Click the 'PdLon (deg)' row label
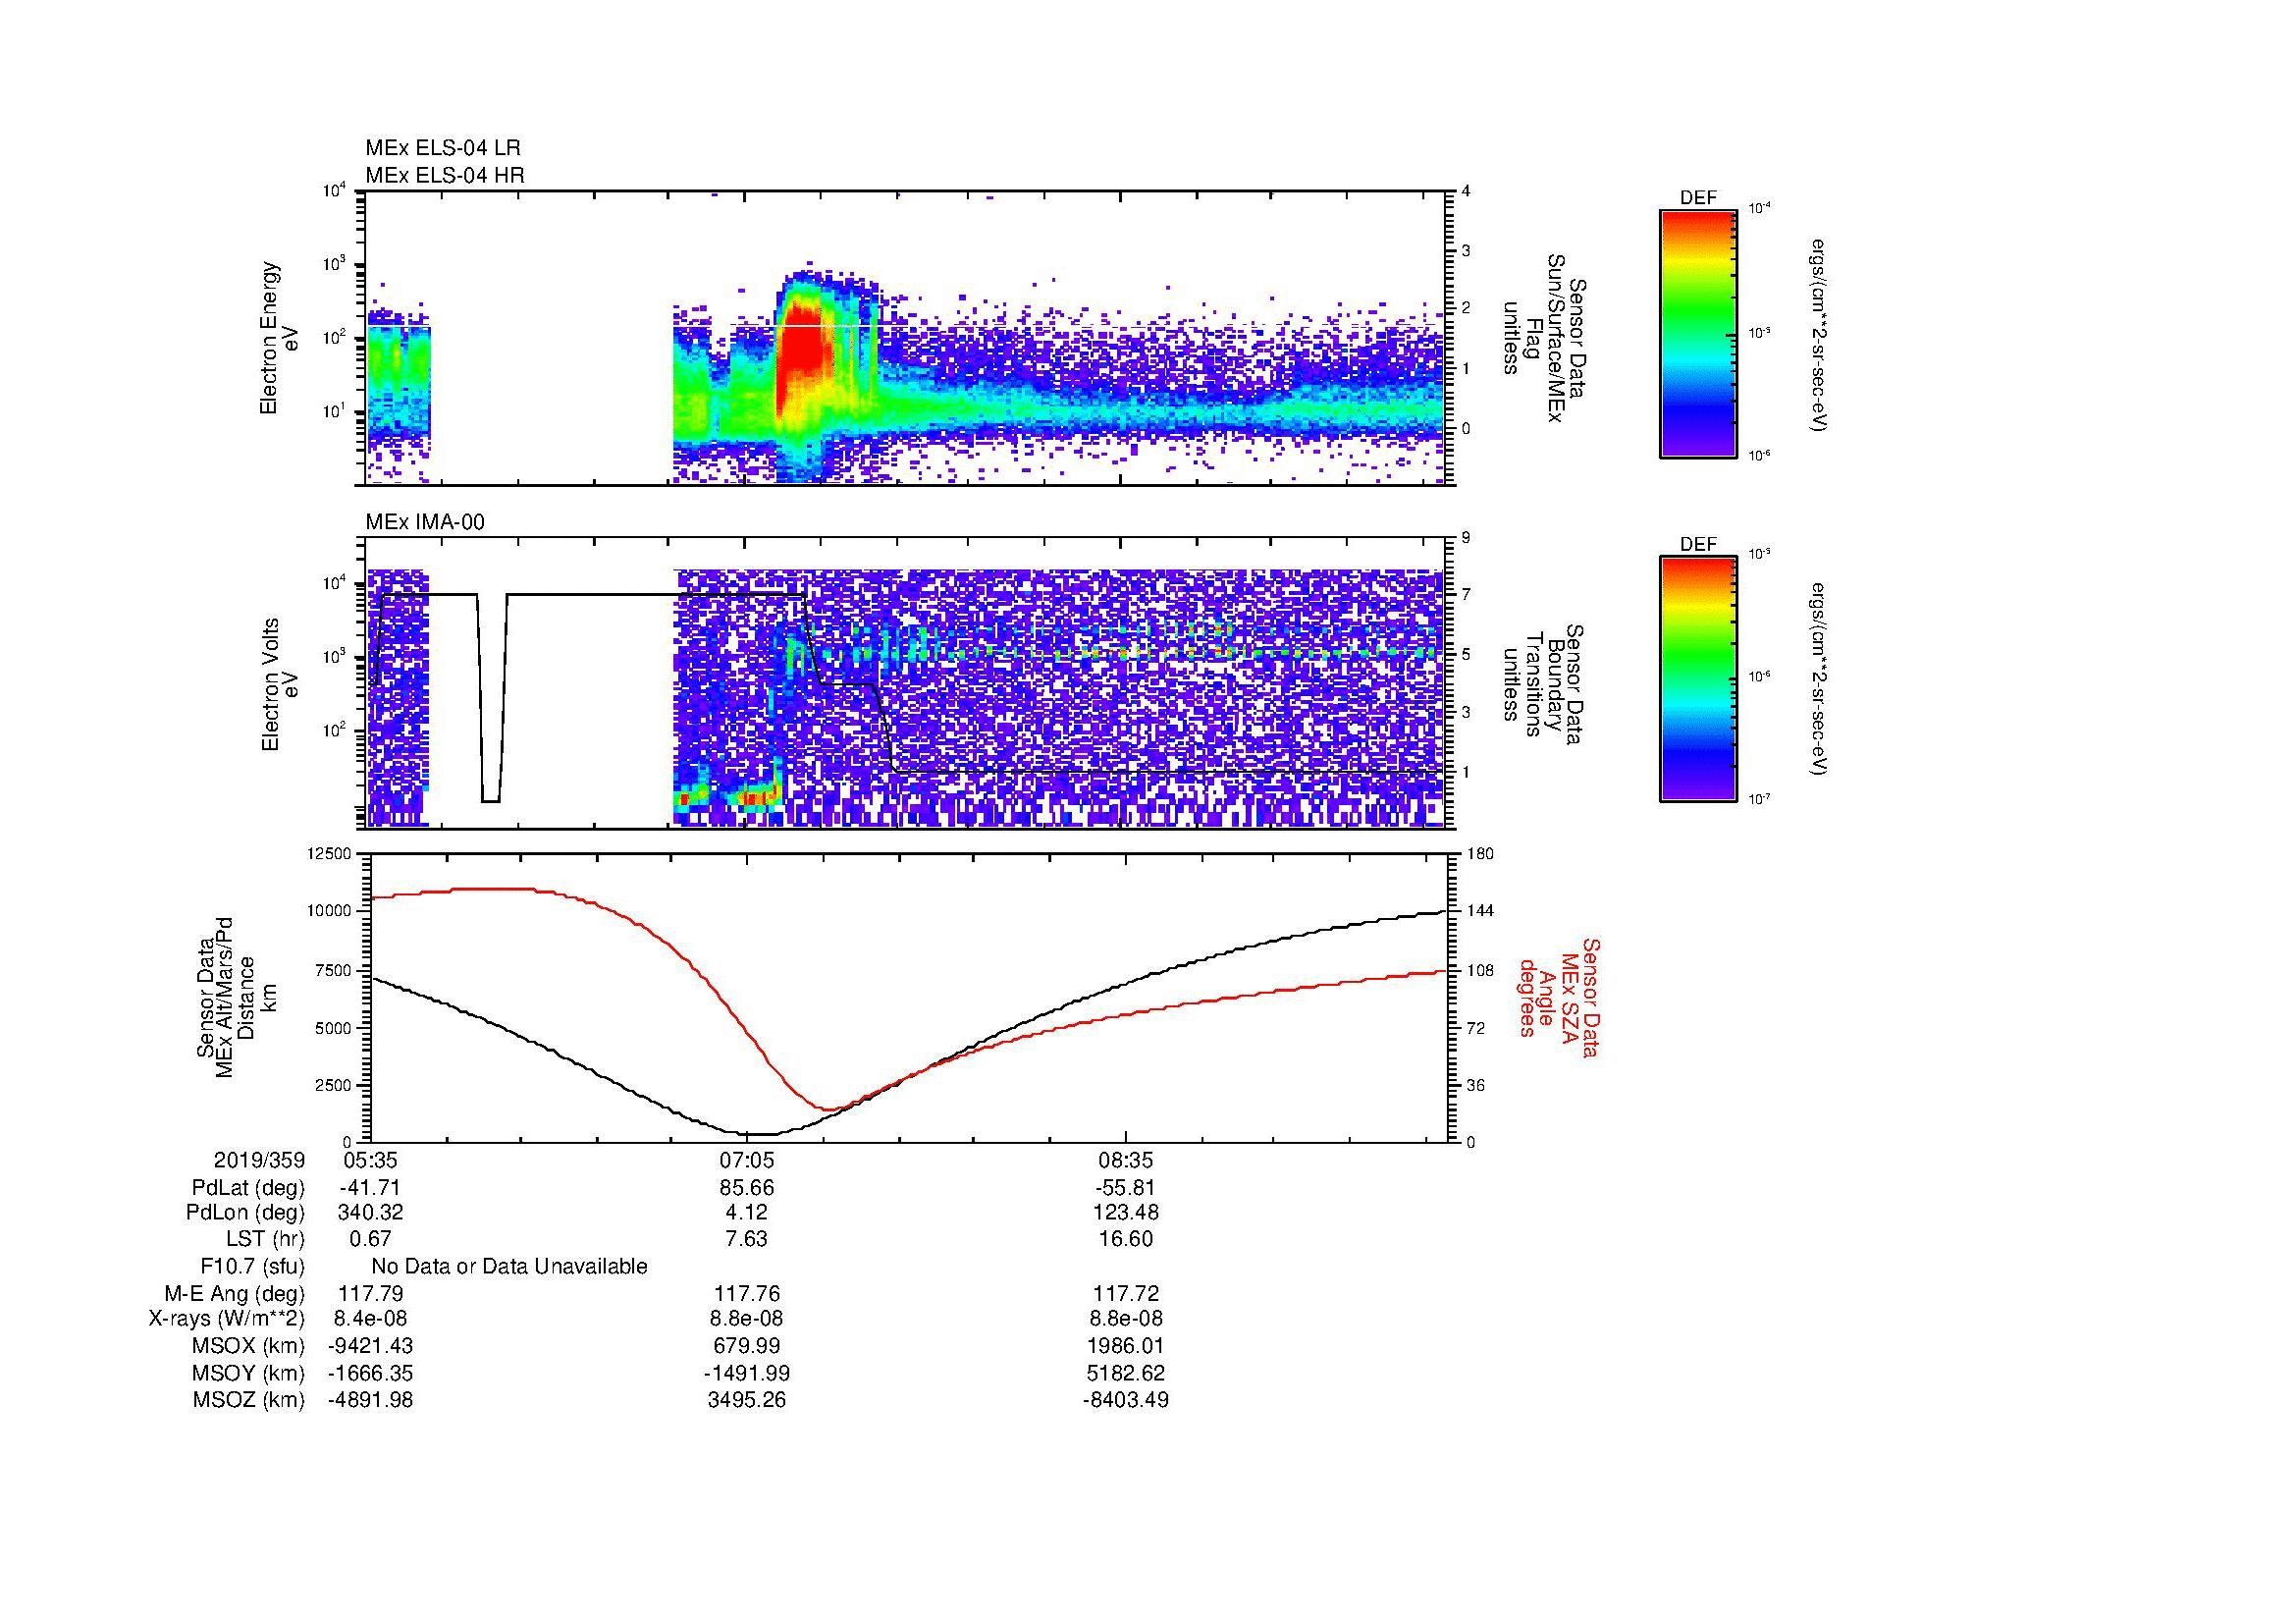This screenshot has height=1623, width=2296. coord(245,1213)
